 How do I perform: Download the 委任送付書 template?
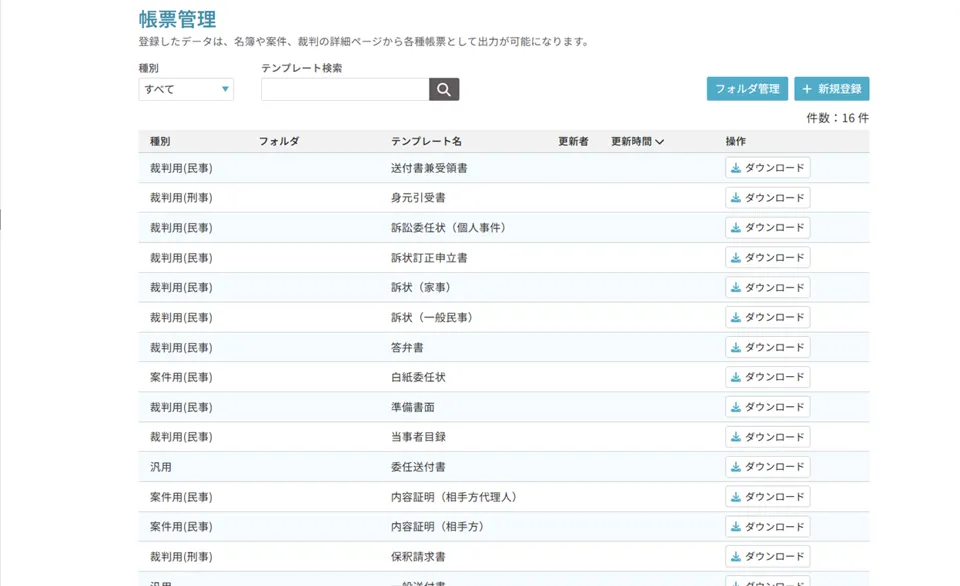point(768,467)
